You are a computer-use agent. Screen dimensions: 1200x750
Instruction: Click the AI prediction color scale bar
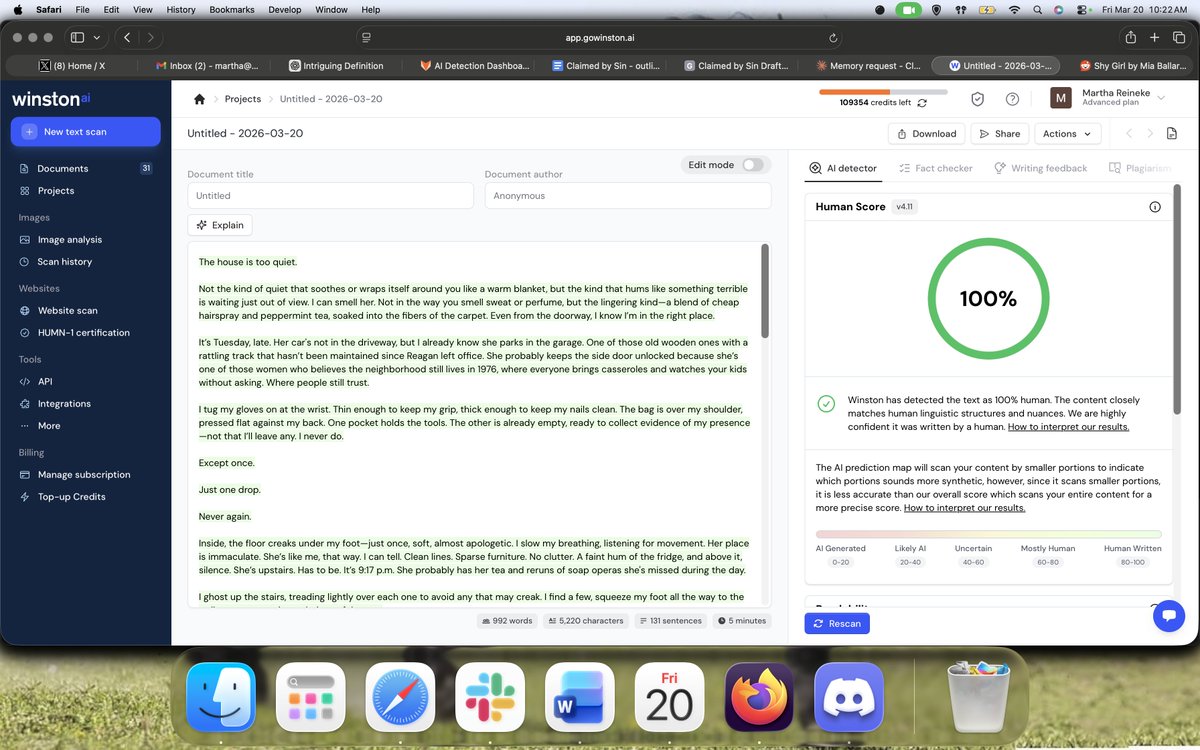988,534
